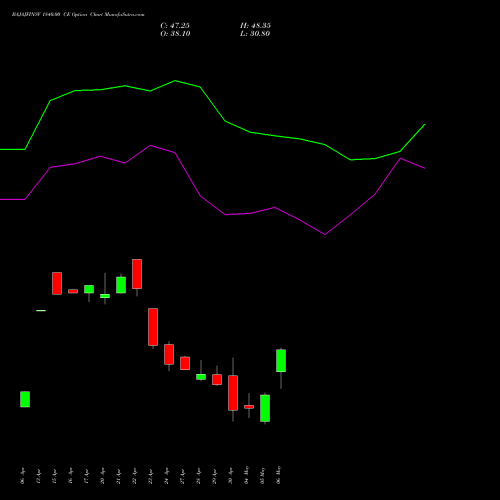
Task: Click the 27 Apr date label
Action: click(x=183, y=476)
